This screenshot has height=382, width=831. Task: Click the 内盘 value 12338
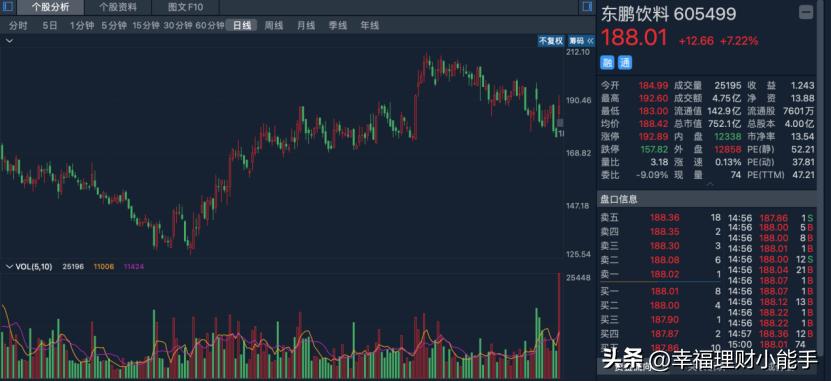tap(728, 137)
